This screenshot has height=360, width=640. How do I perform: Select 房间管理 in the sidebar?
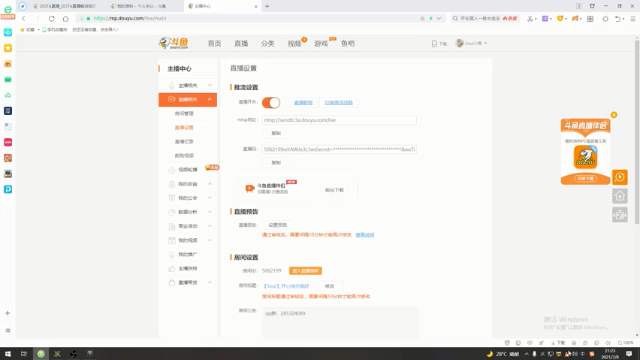pos(184,113)
